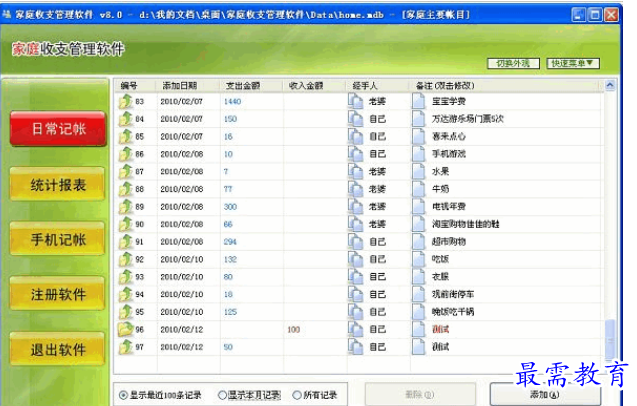This screenshot has width=637, height=406.
Task: Select expense amount 132 in row 92
Action: tap(230, 259)
